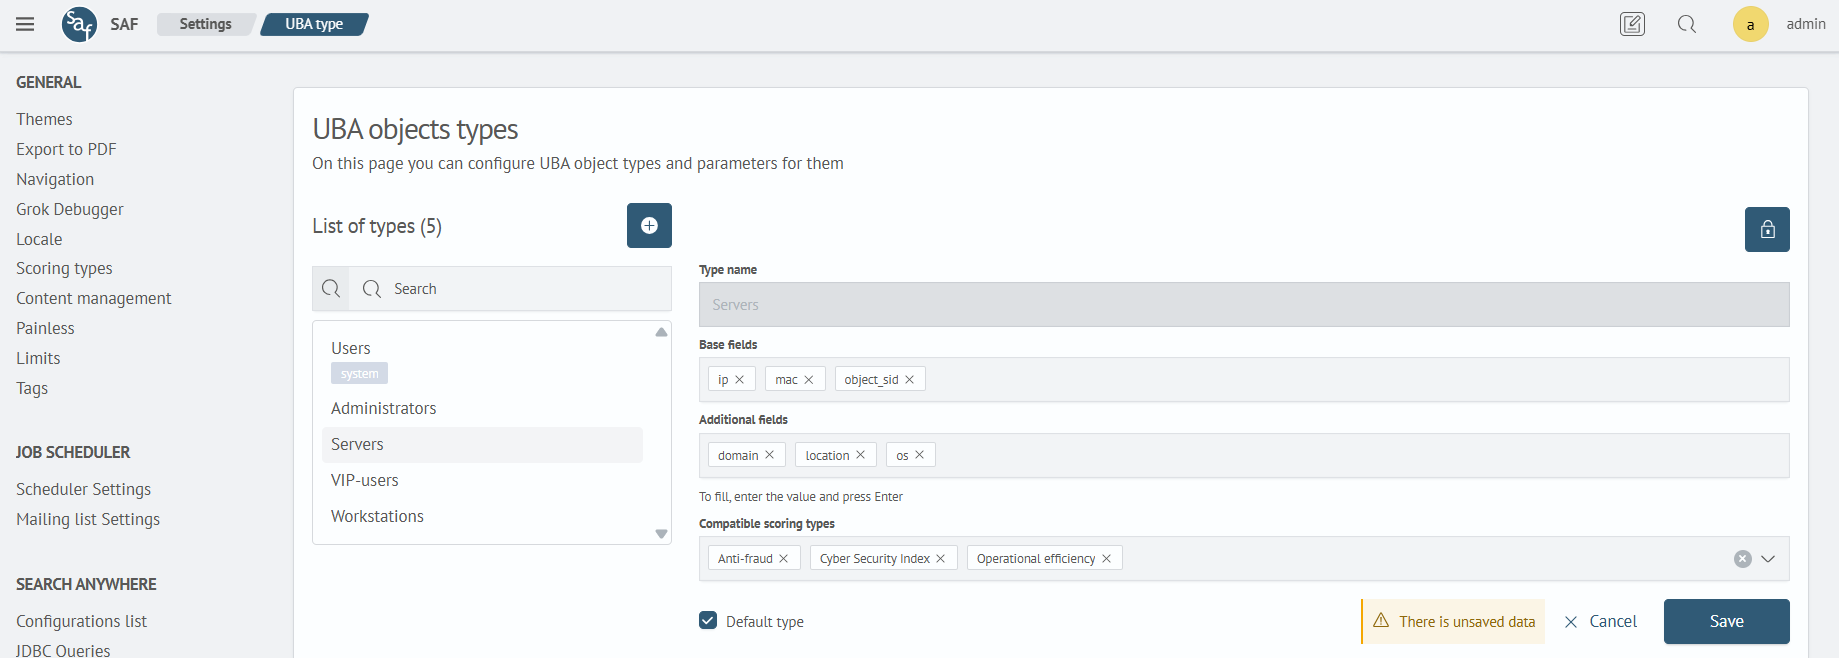
Task: Open Content management
Action: 94,298
